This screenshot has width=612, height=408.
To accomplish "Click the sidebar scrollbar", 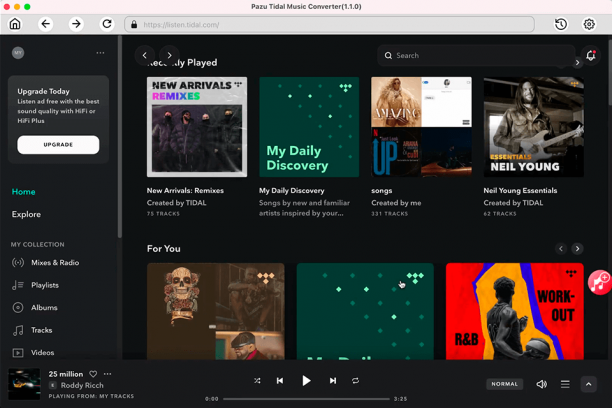I will [119, 137].
